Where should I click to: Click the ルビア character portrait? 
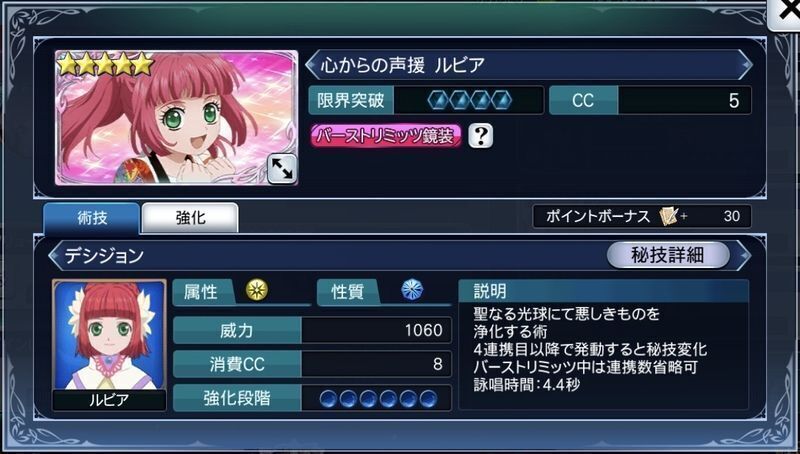click(109, 335)
